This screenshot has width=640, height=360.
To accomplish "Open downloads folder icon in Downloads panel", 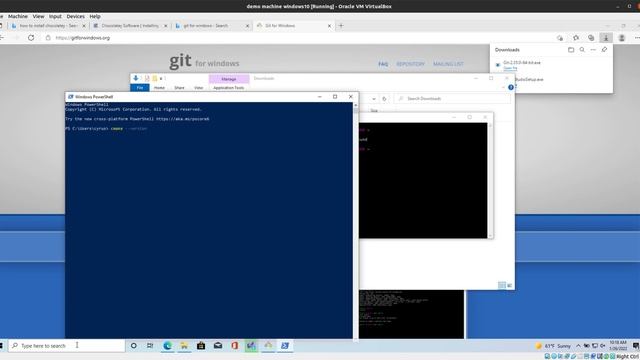I will [x=571, y=50].
